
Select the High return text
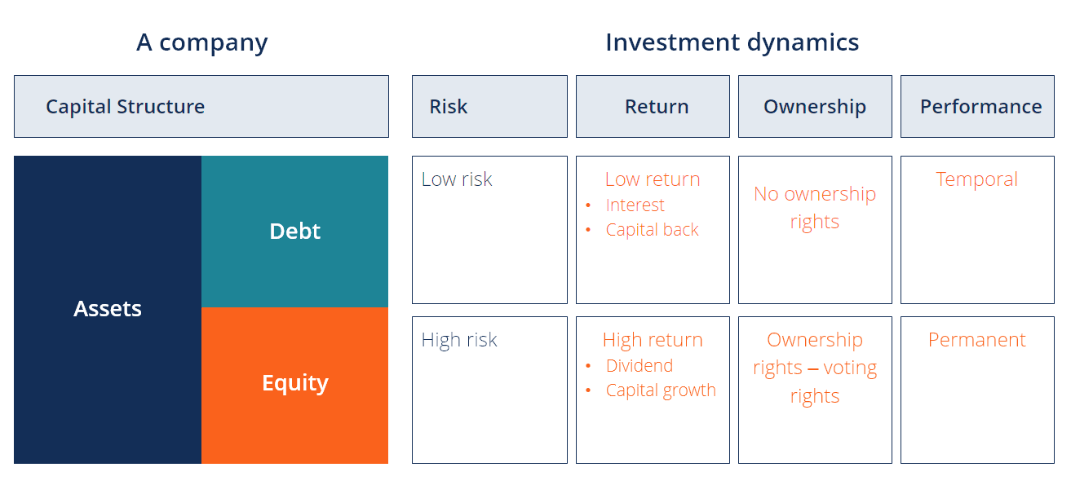click(x=653, y=340)
